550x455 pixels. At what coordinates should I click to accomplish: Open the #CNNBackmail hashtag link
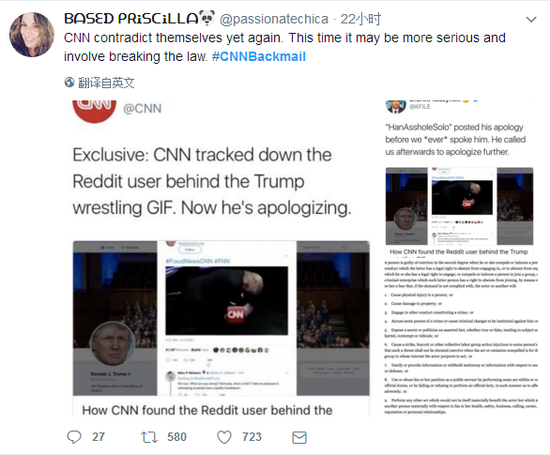(x=259, y=56)
